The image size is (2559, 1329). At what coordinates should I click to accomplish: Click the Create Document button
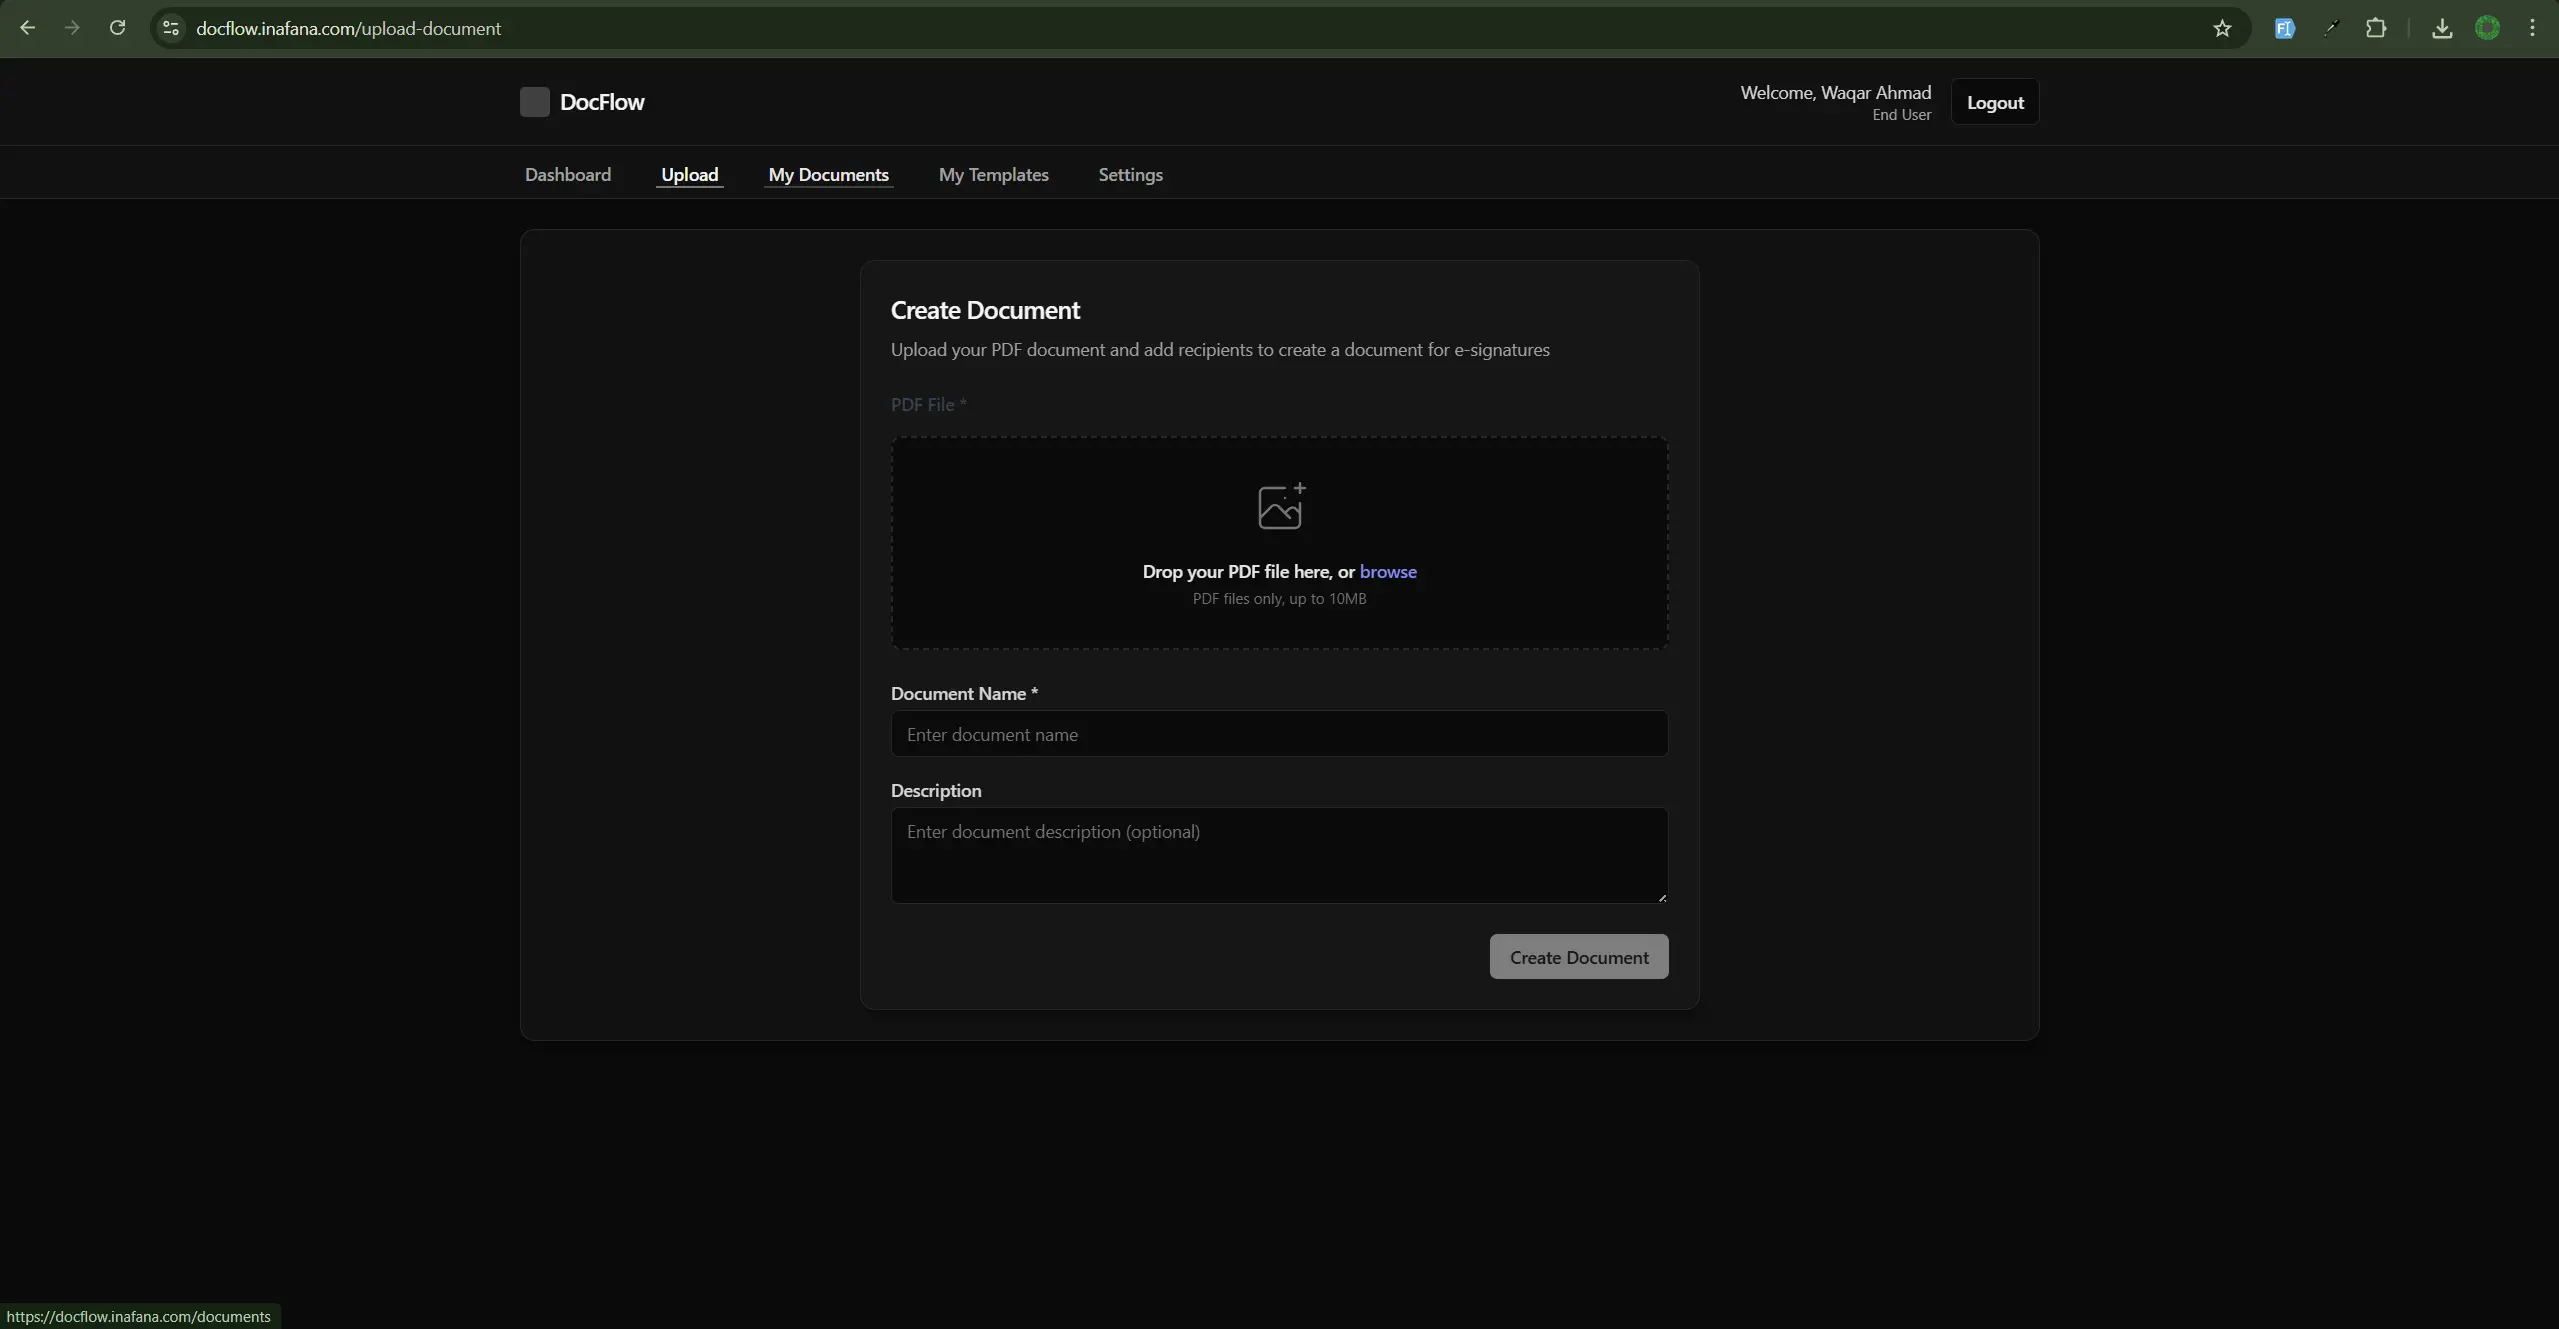pos(1578,957)
